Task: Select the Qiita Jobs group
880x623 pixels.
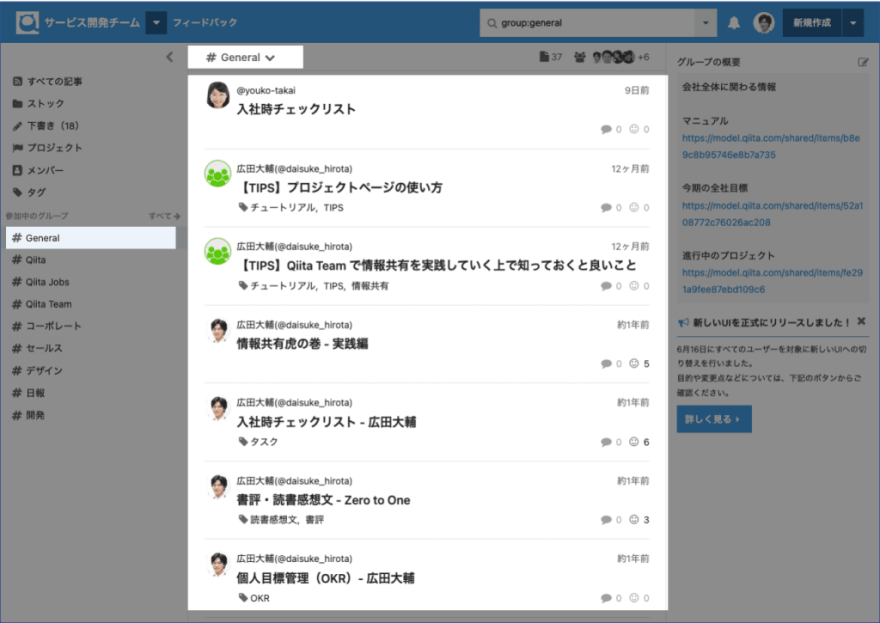Action: [41, 282]
